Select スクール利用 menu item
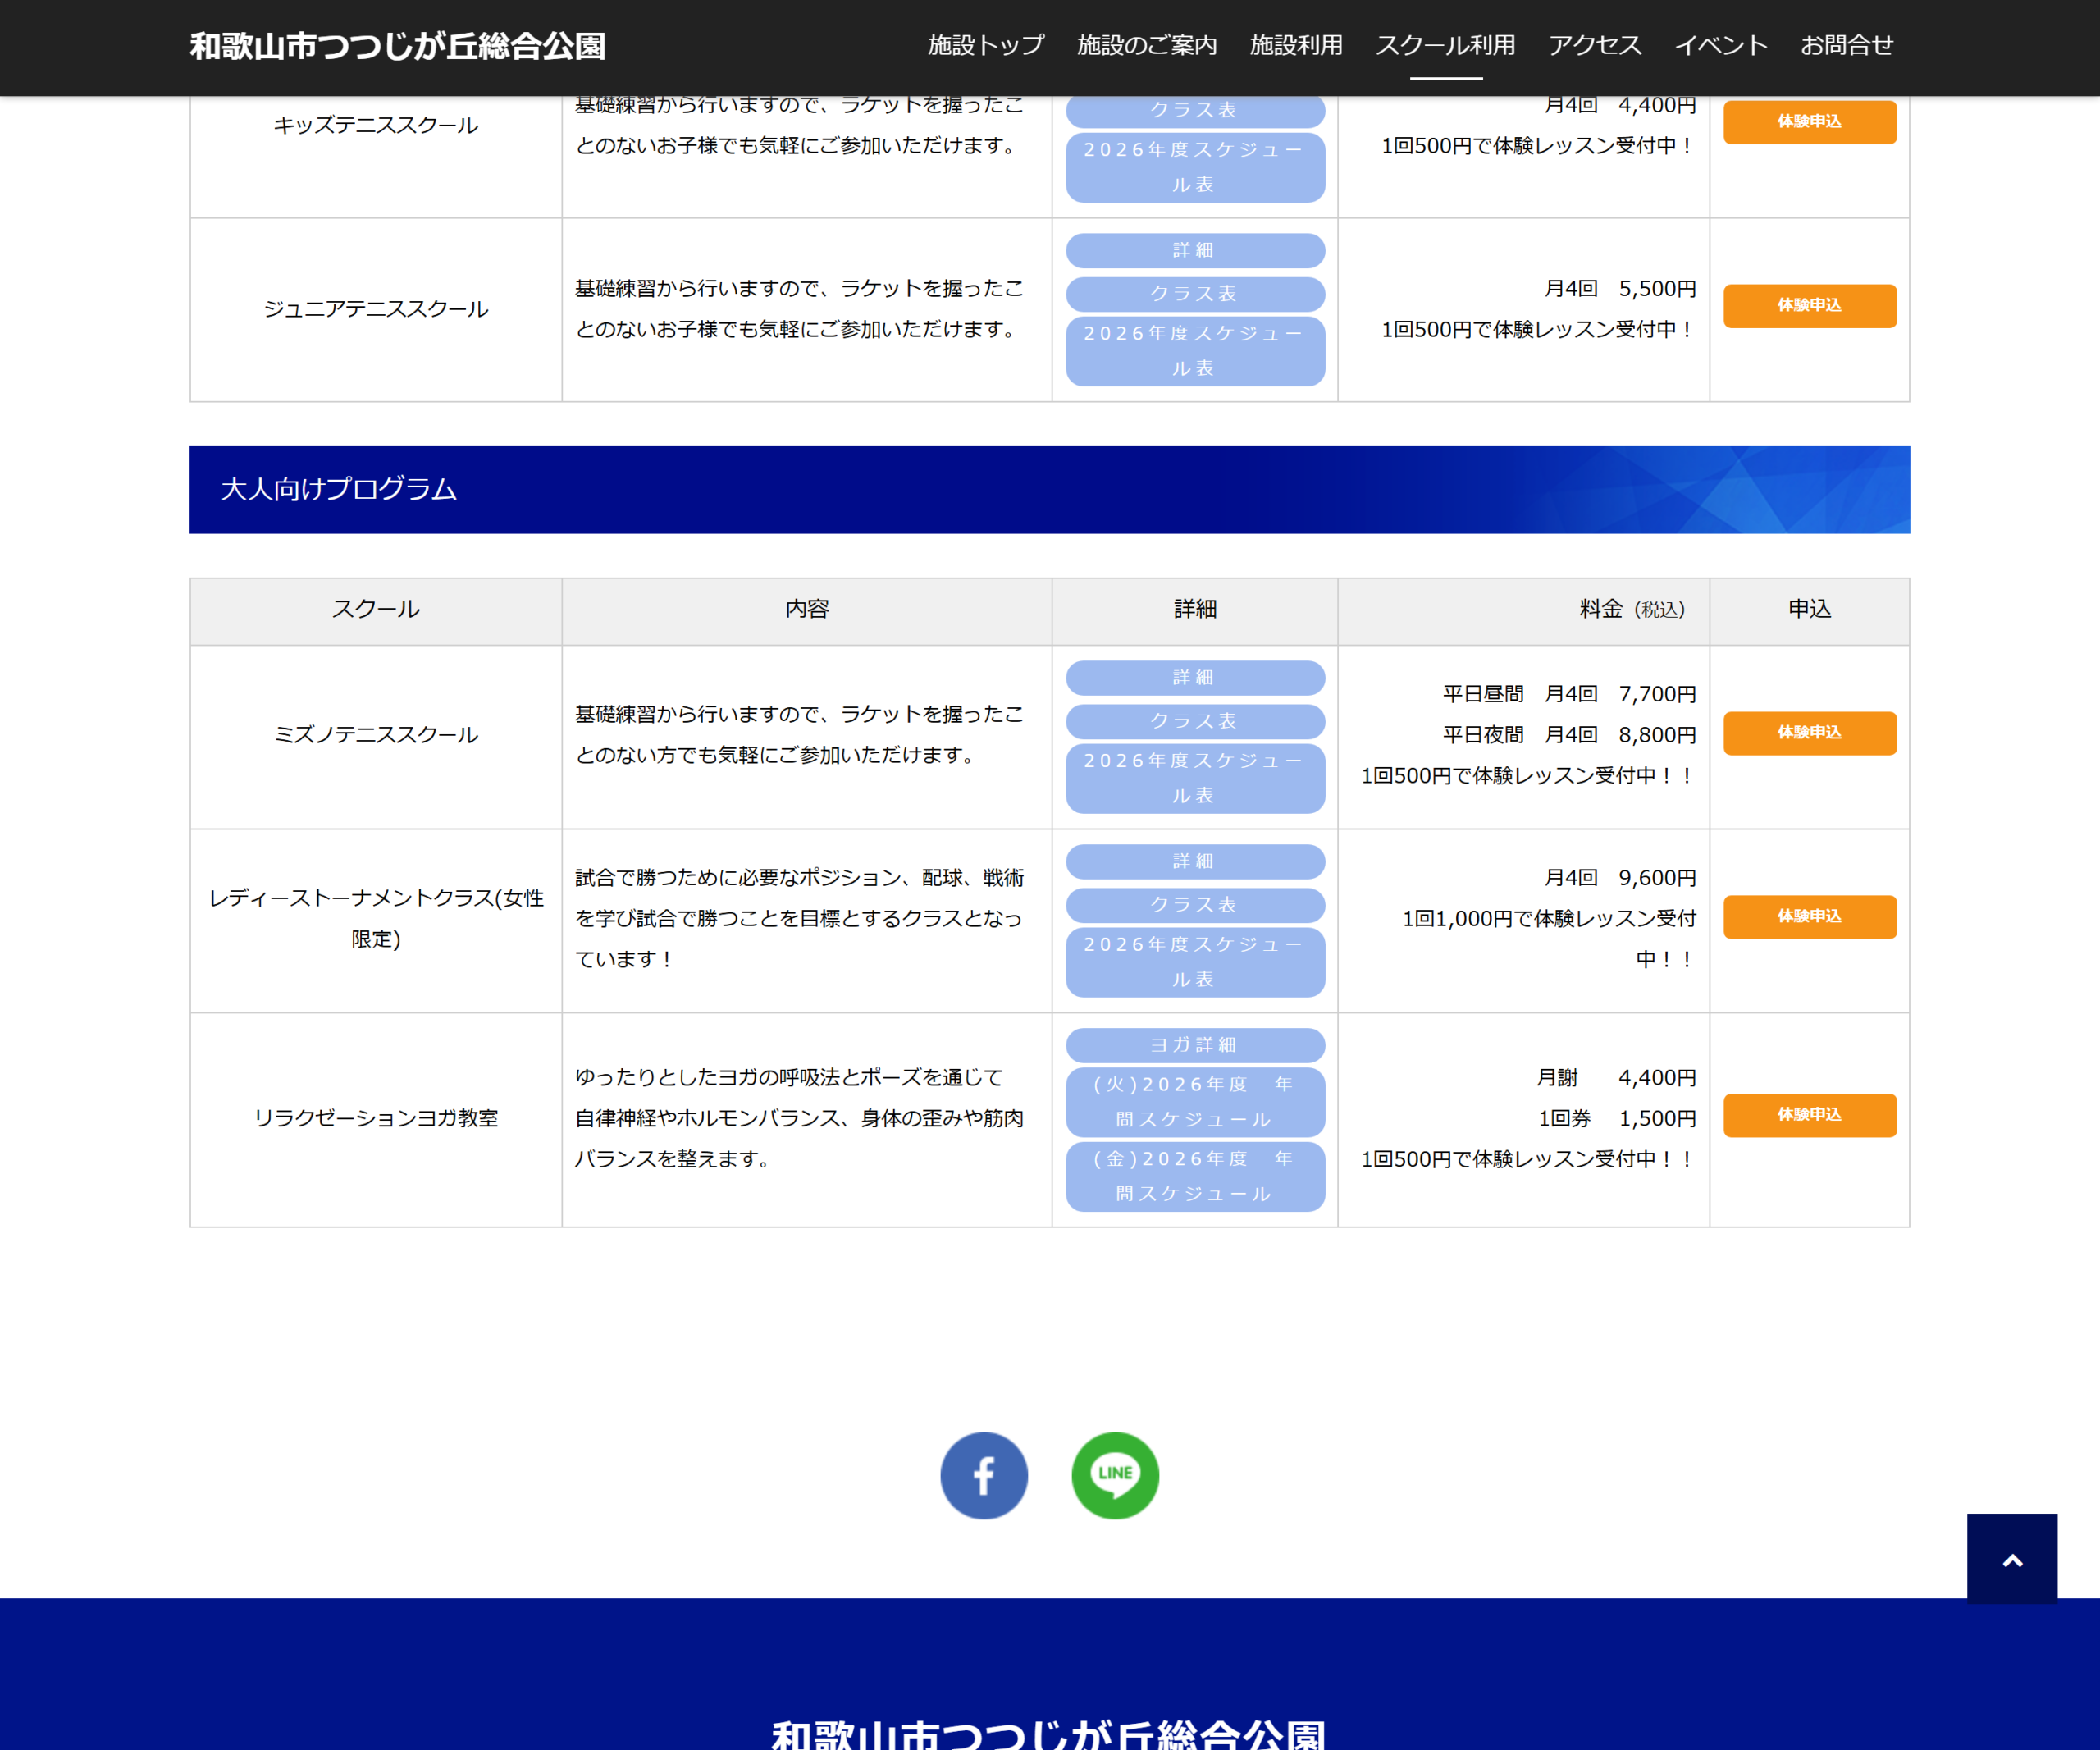2100x1750 pixels. [1445, 46]
